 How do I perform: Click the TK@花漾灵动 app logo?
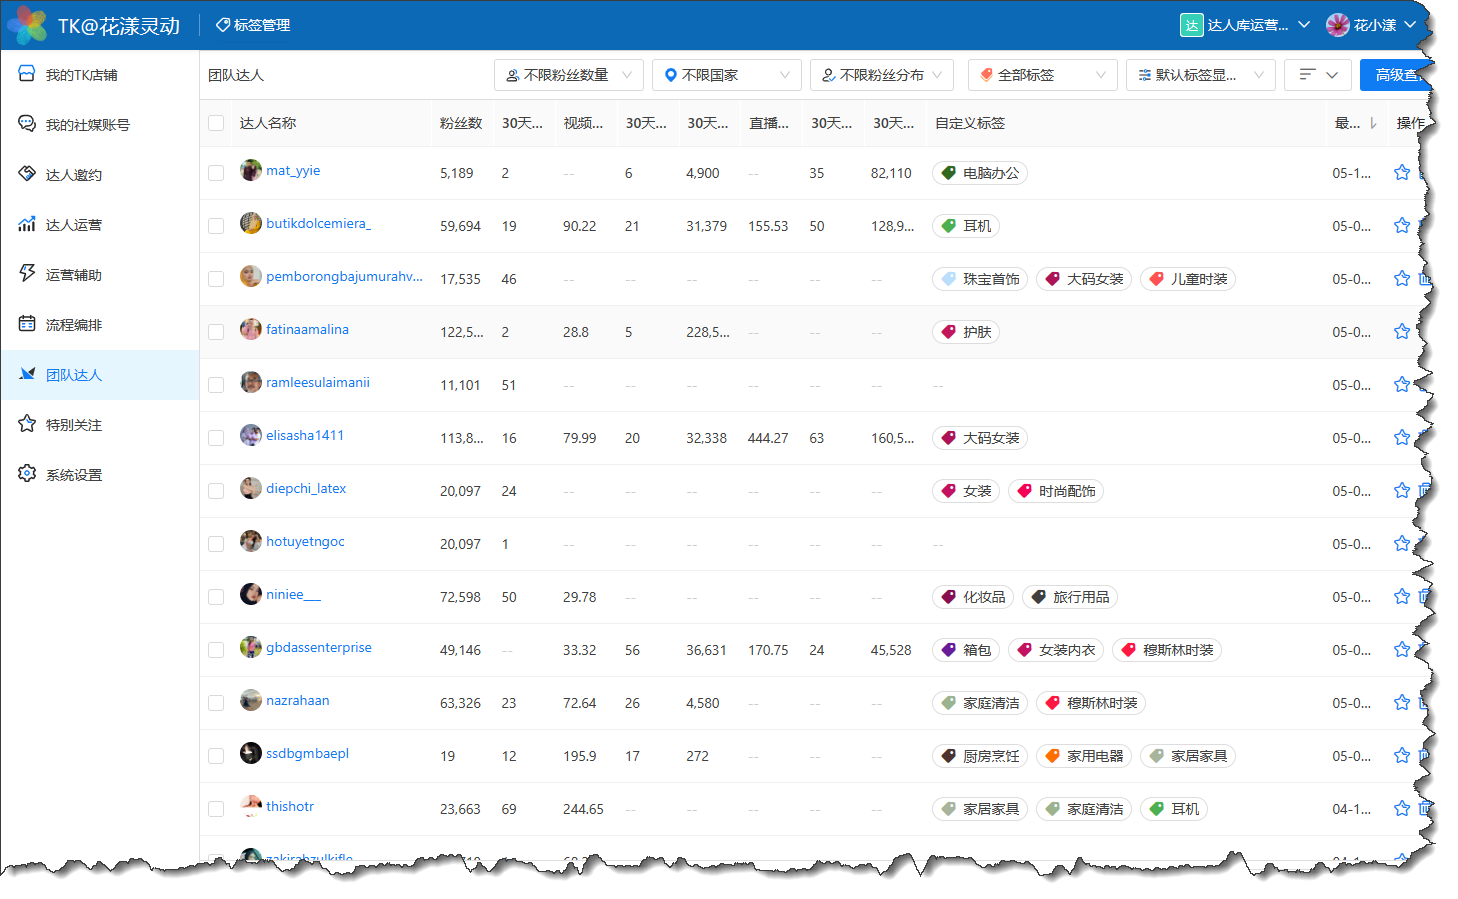28,25
